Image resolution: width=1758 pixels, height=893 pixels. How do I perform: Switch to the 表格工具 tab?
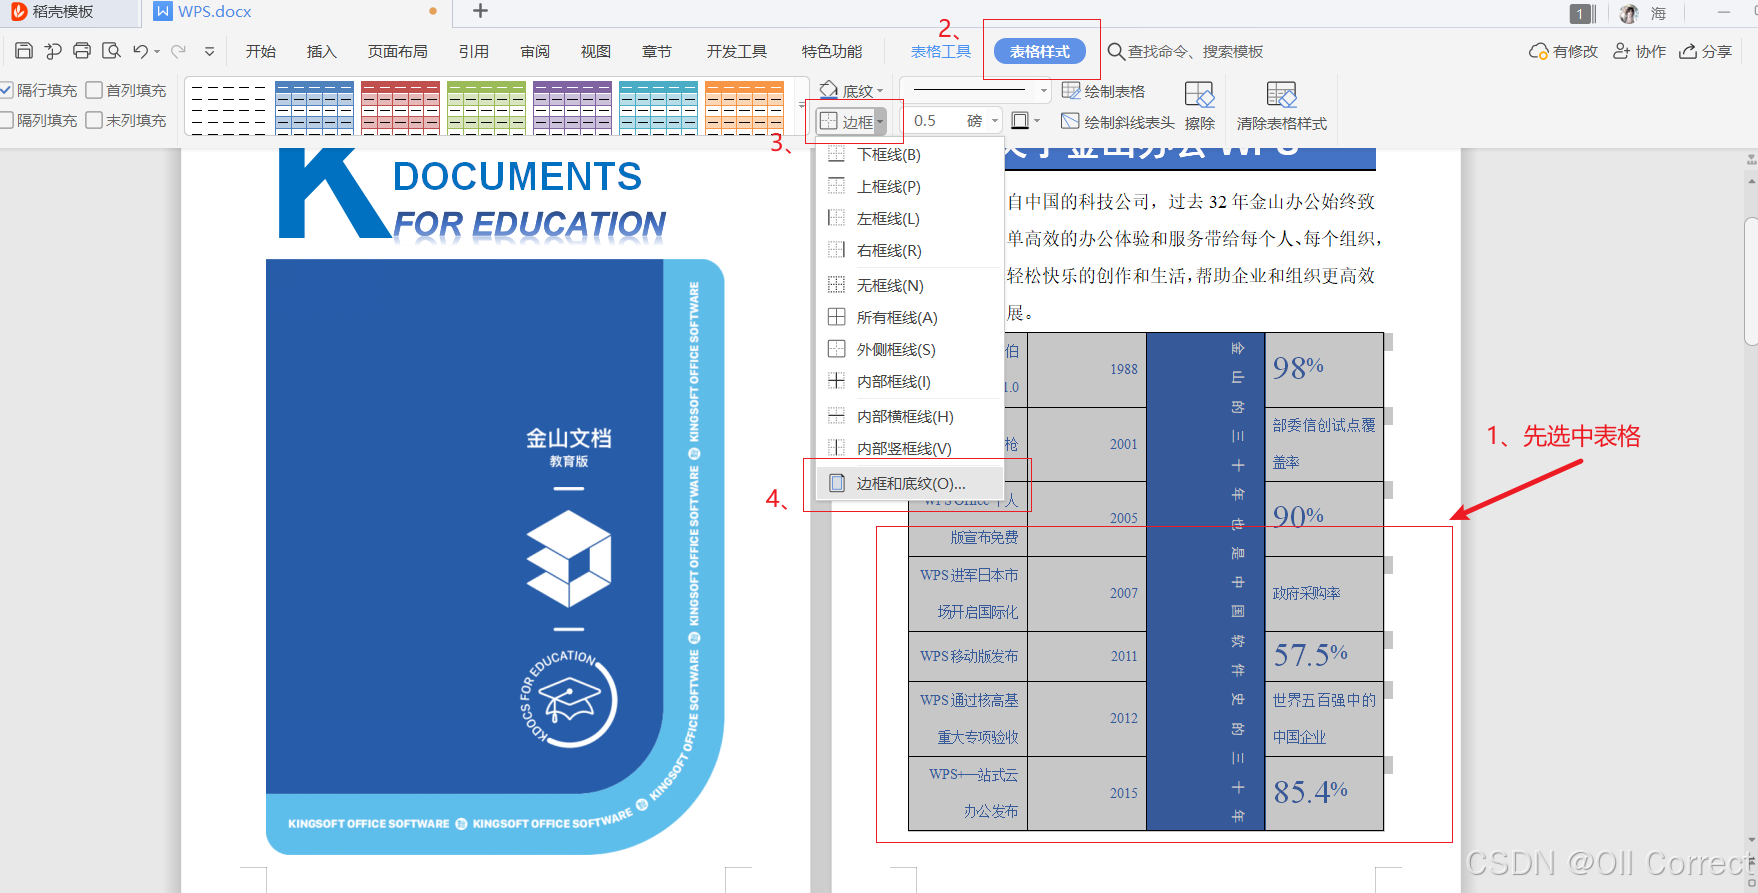[941, 51]
